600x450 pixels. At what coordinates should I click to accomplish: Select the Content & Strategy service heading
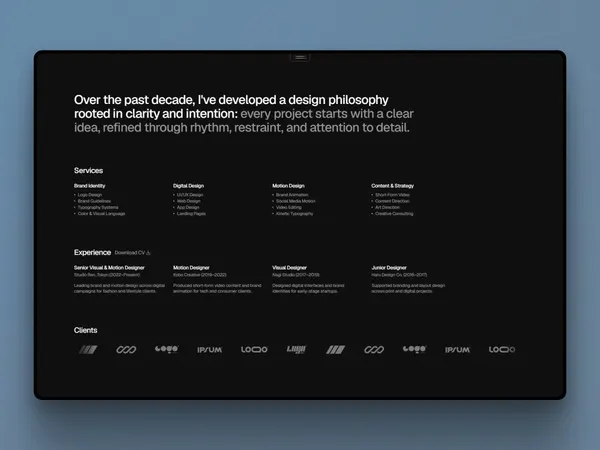click(392, 186)
